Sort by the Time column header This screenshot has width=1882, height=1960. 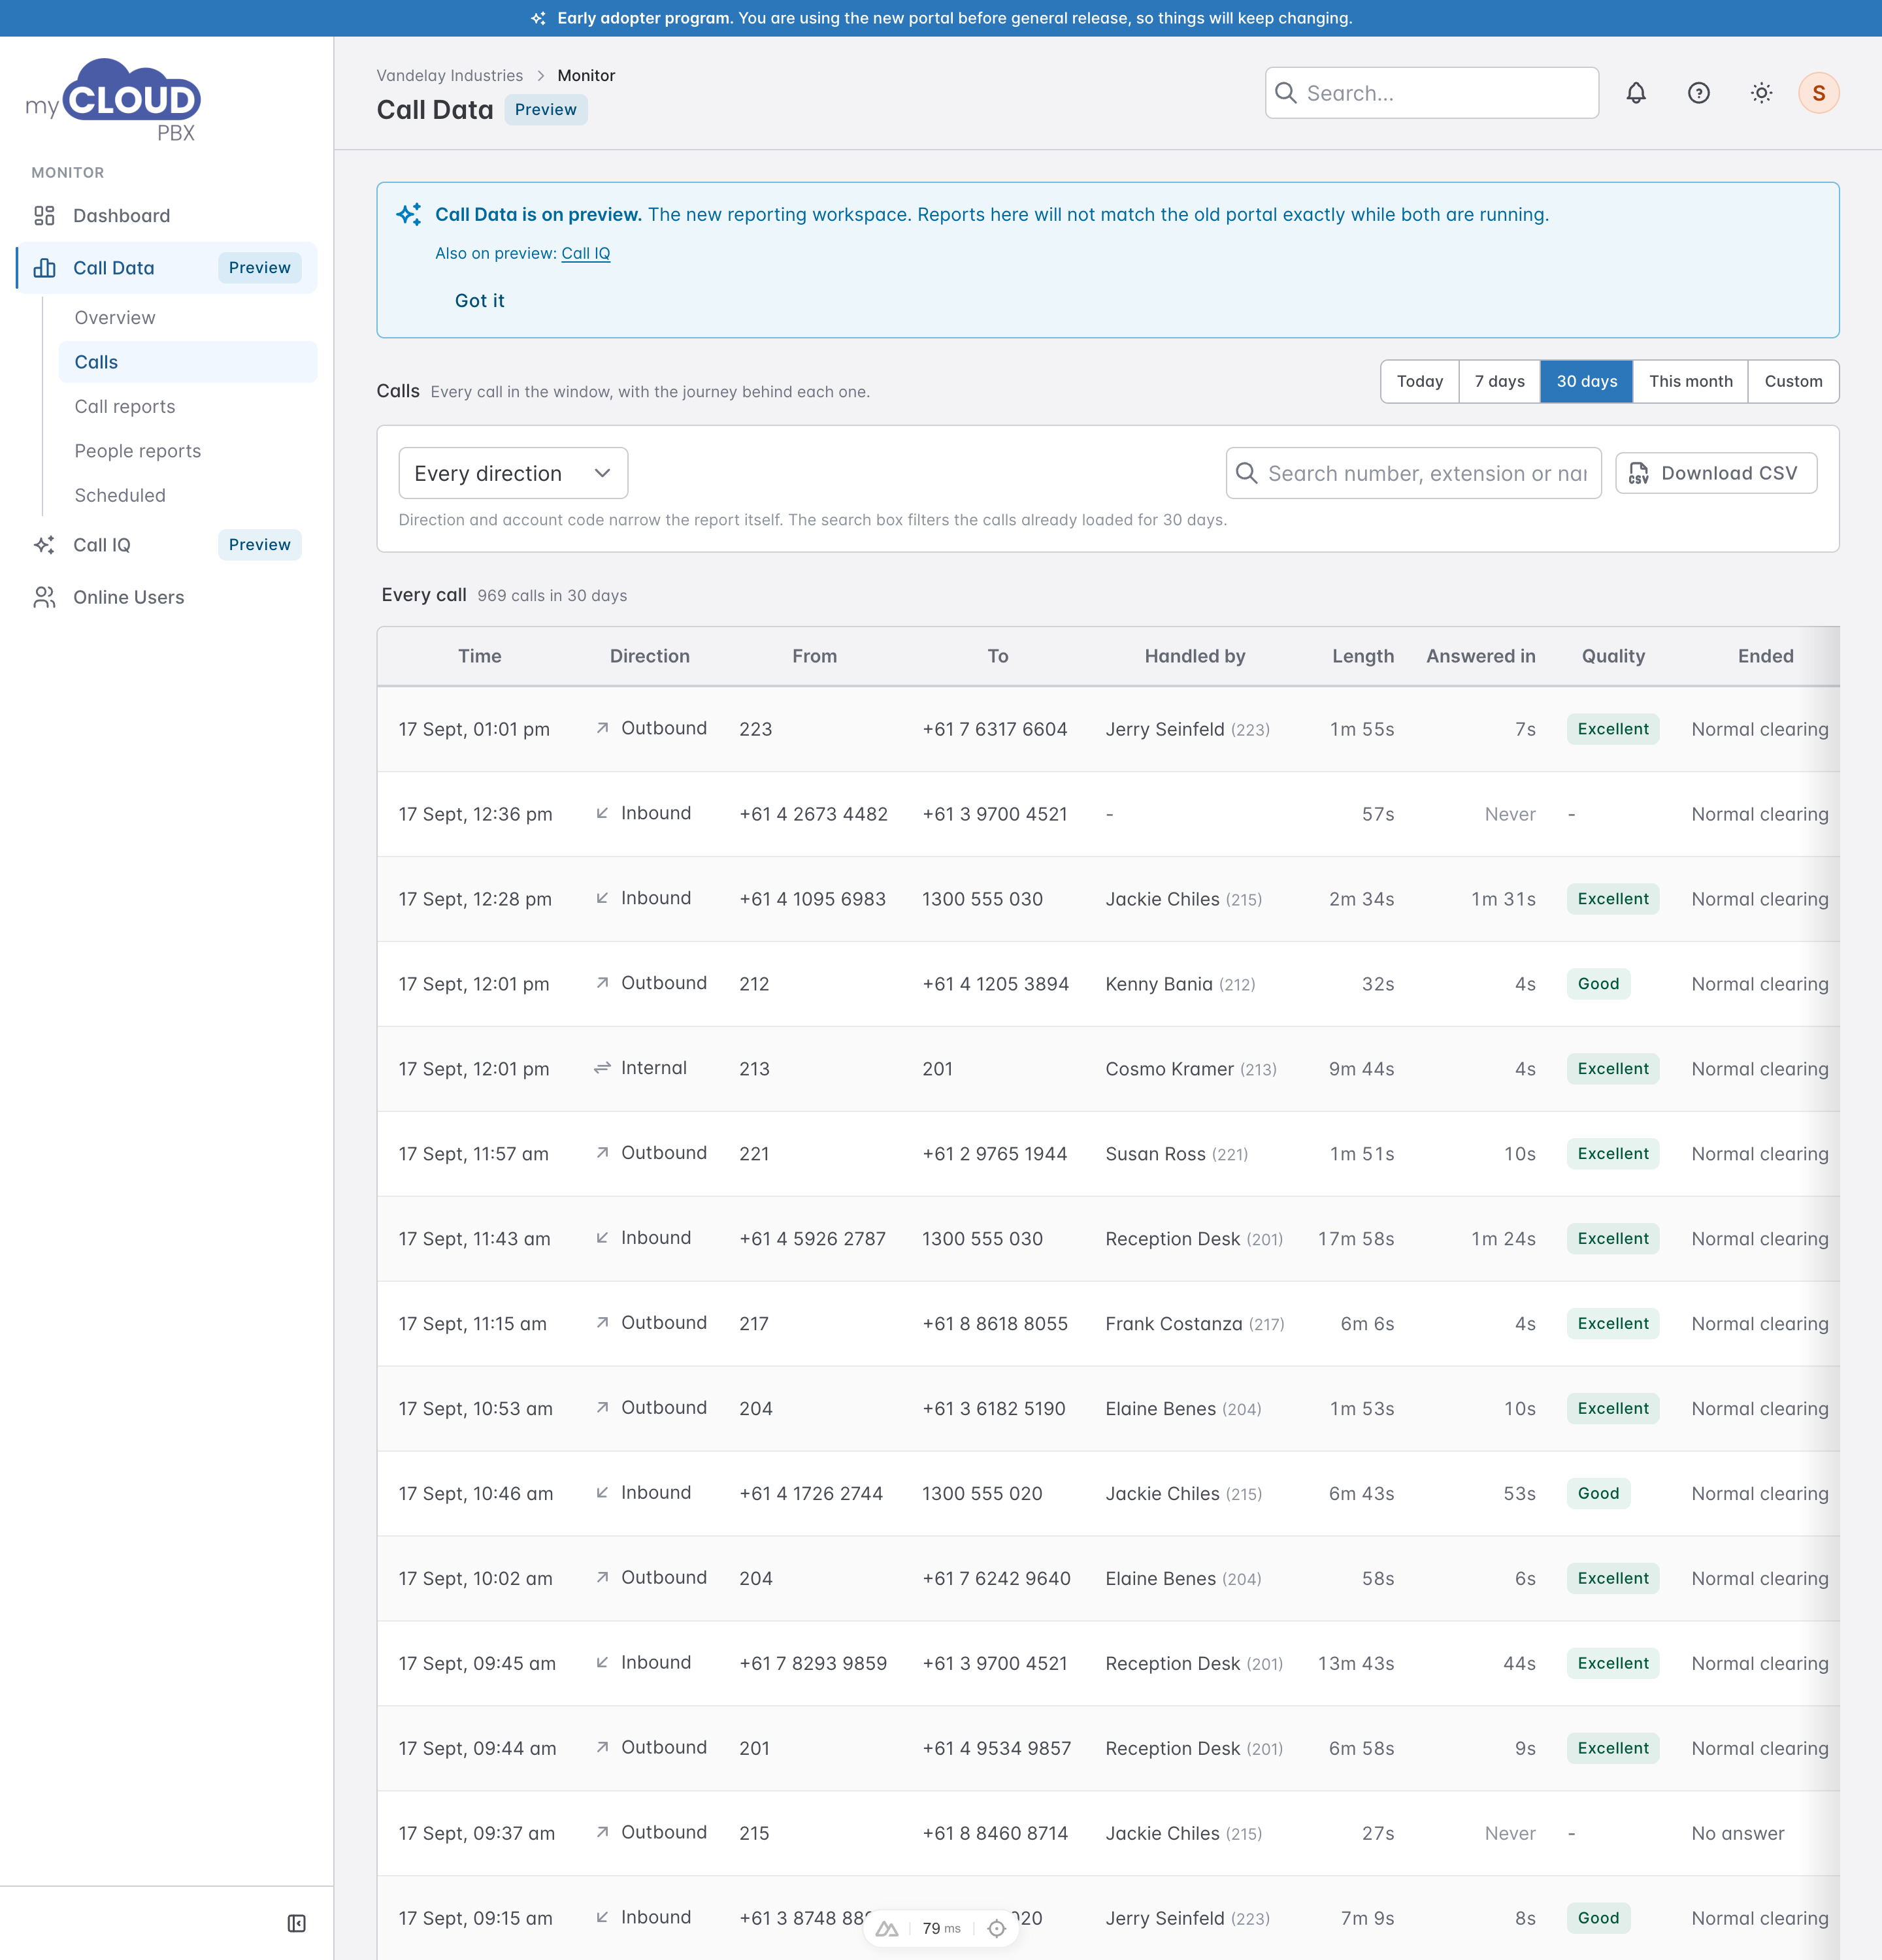(x=480, y=656)
